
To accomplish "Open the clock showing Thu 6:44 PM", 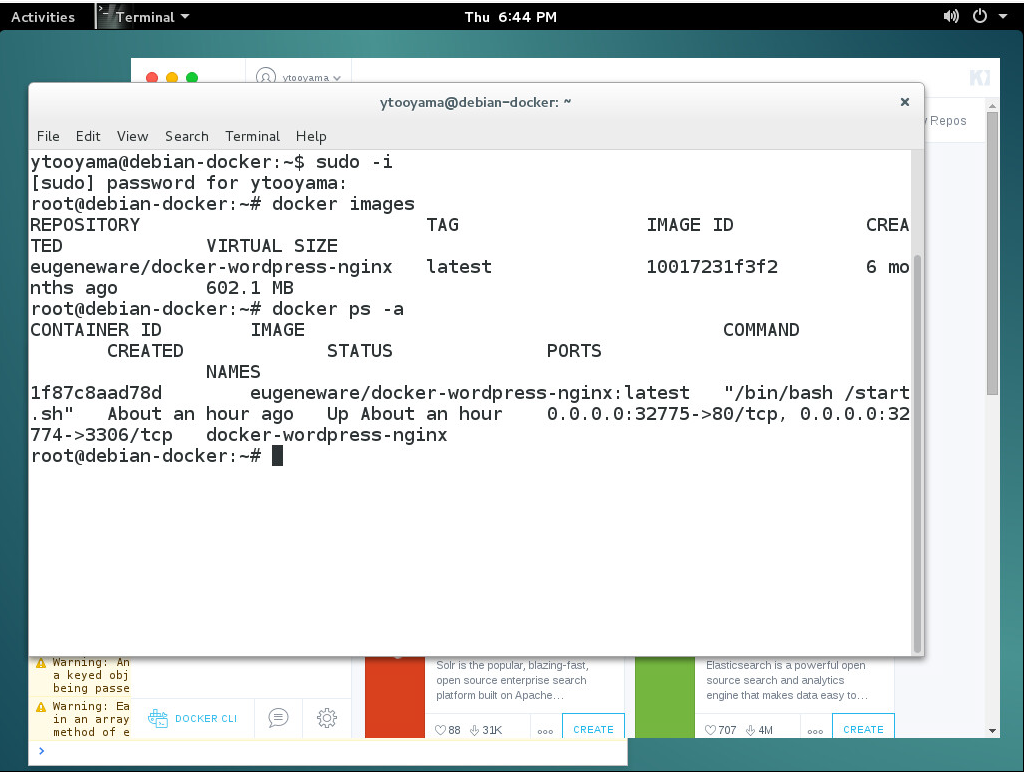I will (x=511, y=17).
